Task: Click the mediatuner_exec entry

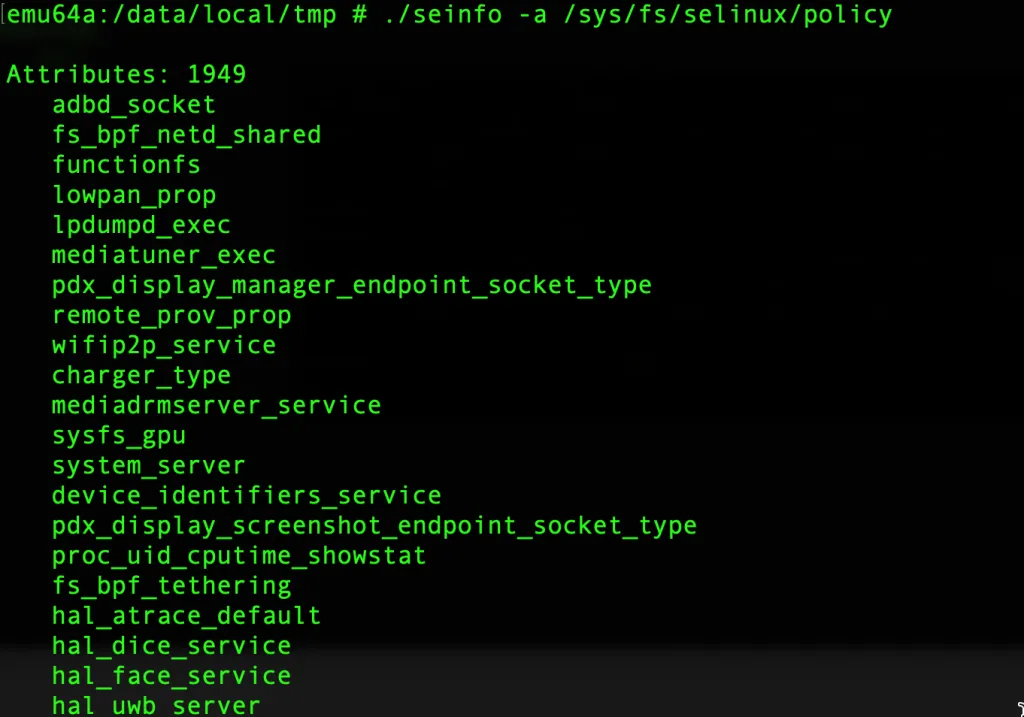Action: tap(163, 255)
